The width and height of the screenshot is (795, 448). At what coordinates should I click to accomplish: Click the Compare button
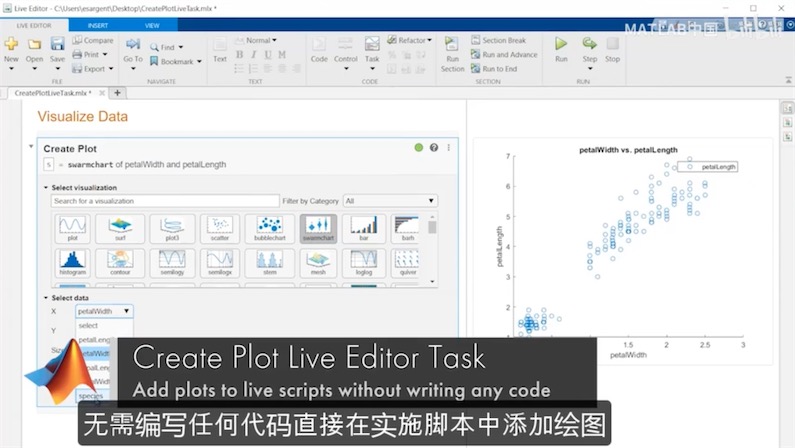93,40
